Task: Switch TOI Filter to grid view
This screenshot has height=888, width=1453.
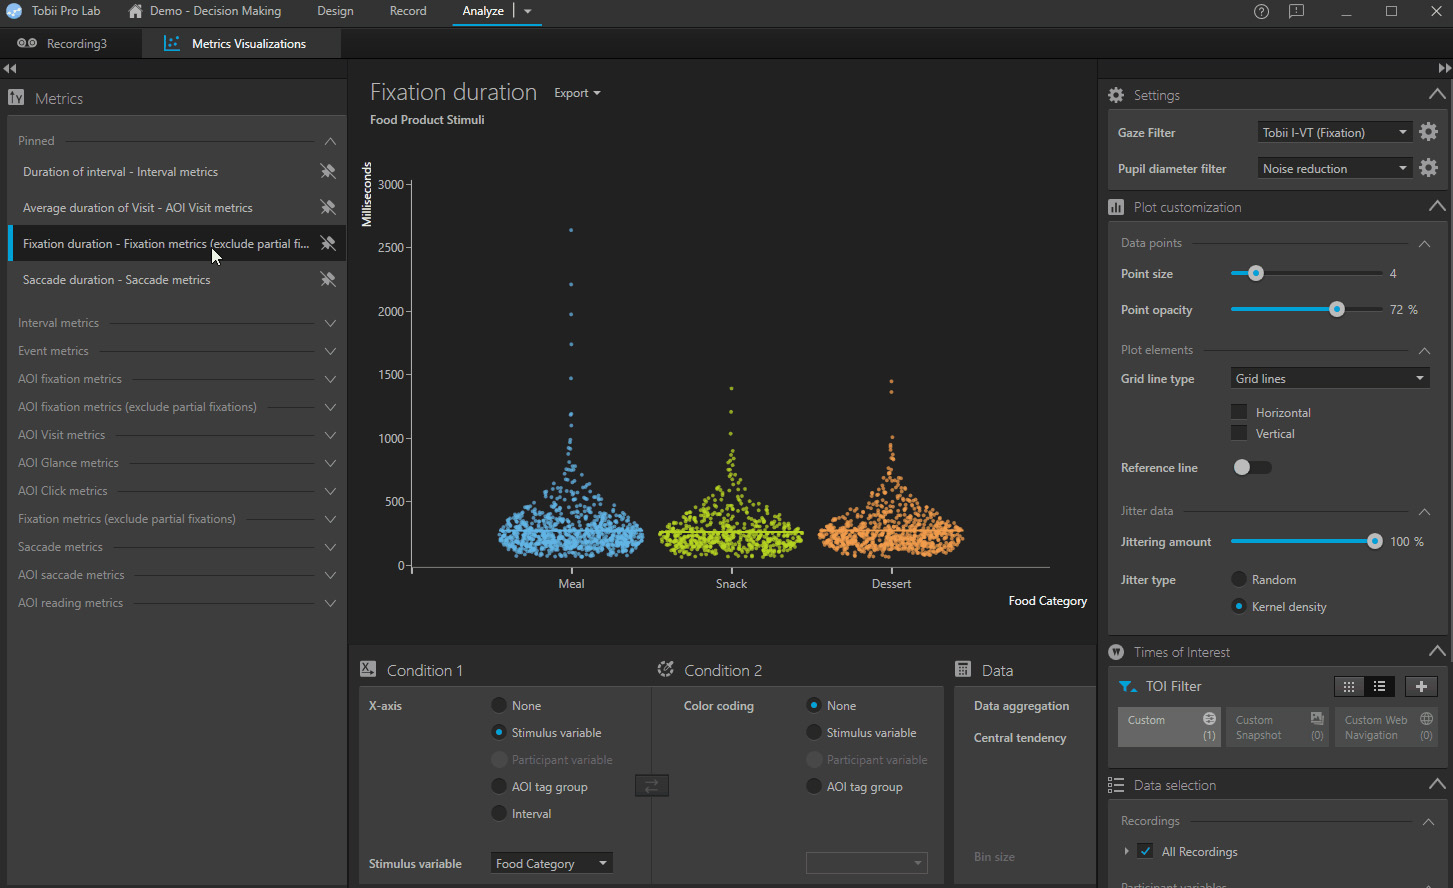Action: pyautogui.click(x=1349, y=686)
